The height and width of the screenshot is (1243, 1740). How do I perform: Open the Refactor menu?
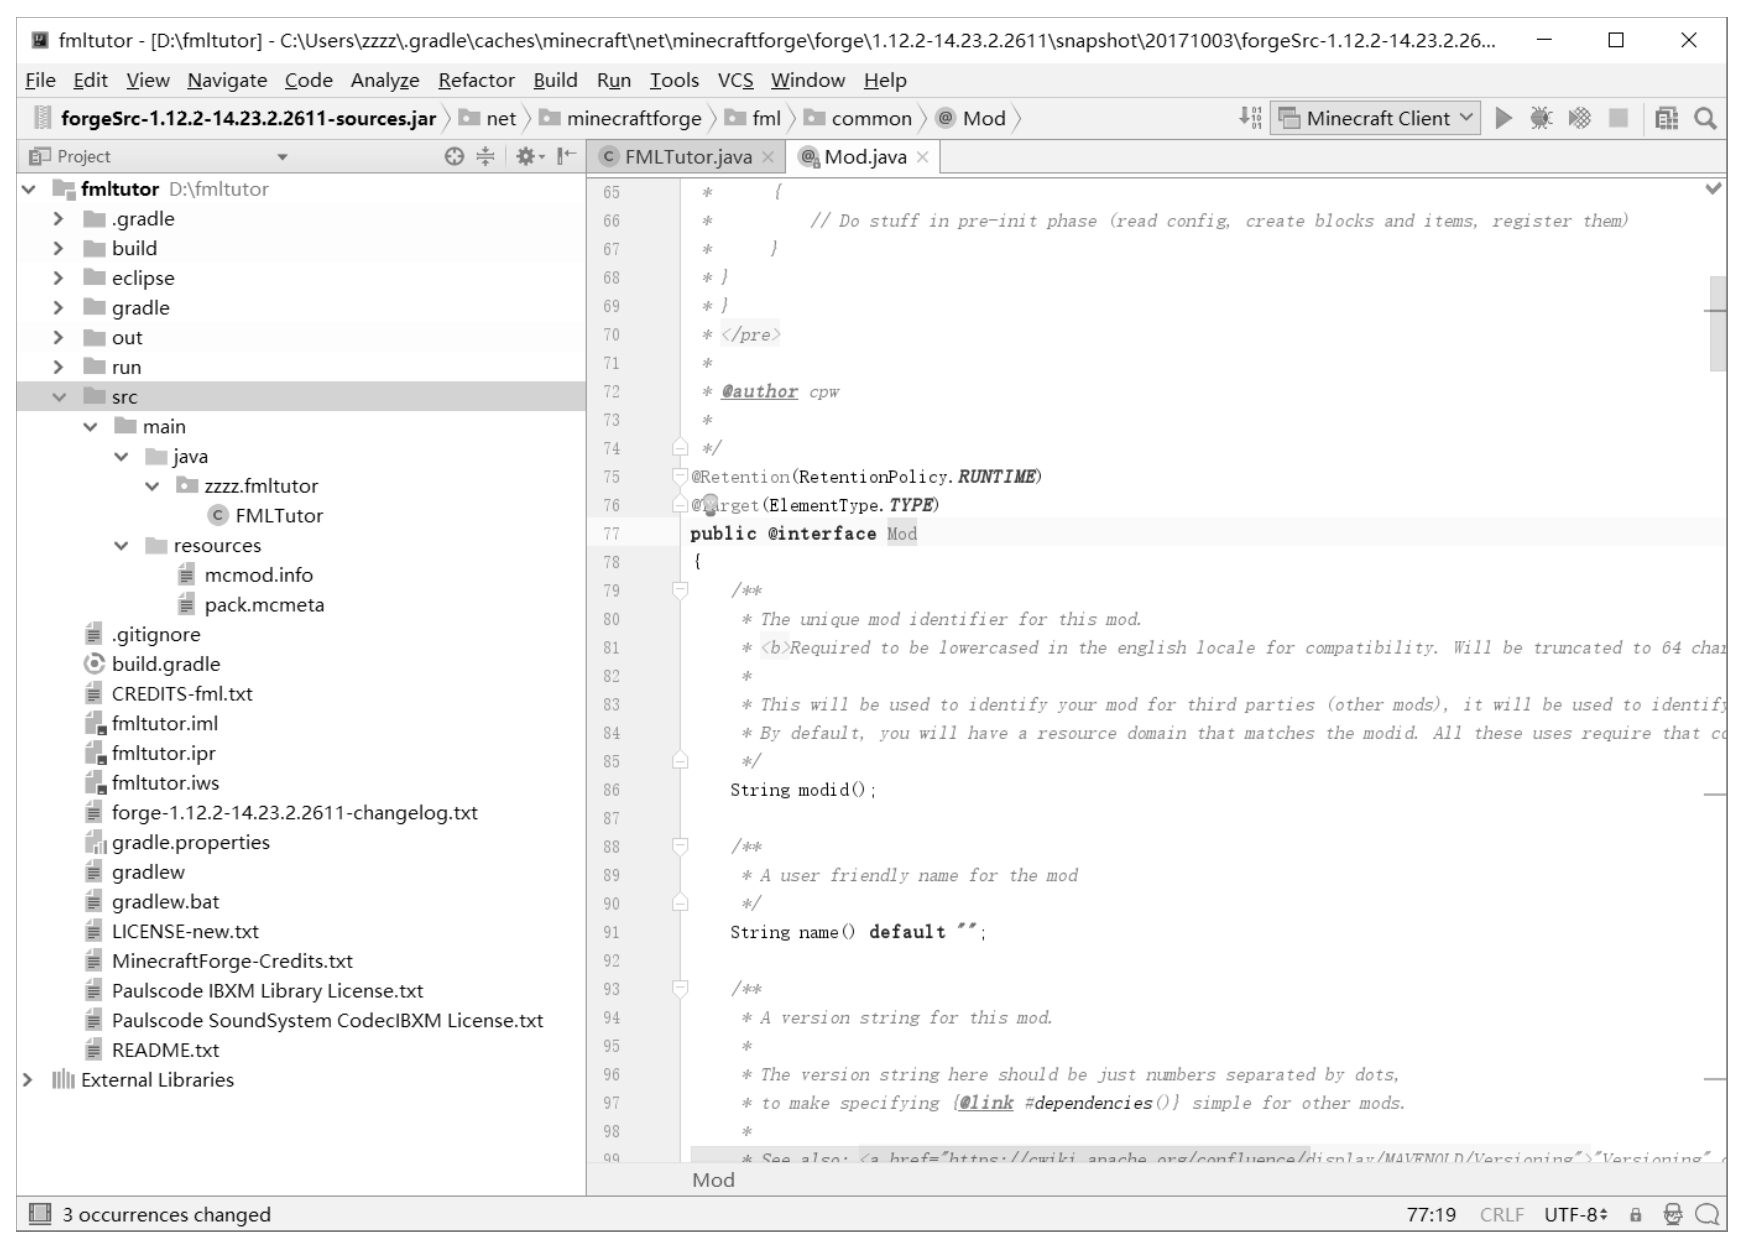pos(476,80)
